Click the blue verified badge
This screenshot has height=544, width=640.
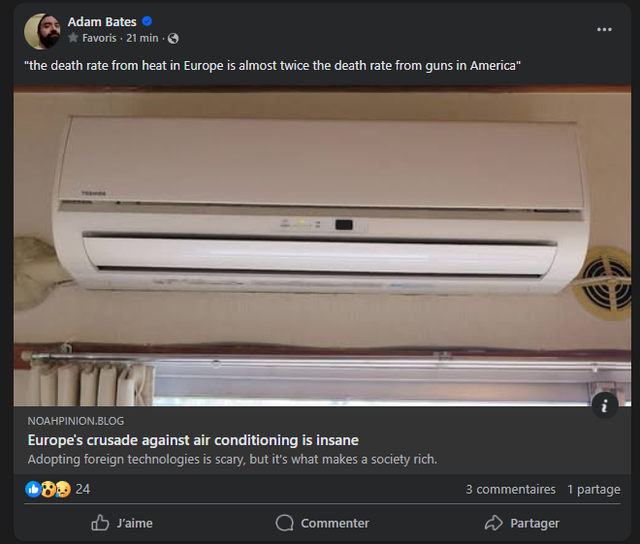[x=147, y=21]
